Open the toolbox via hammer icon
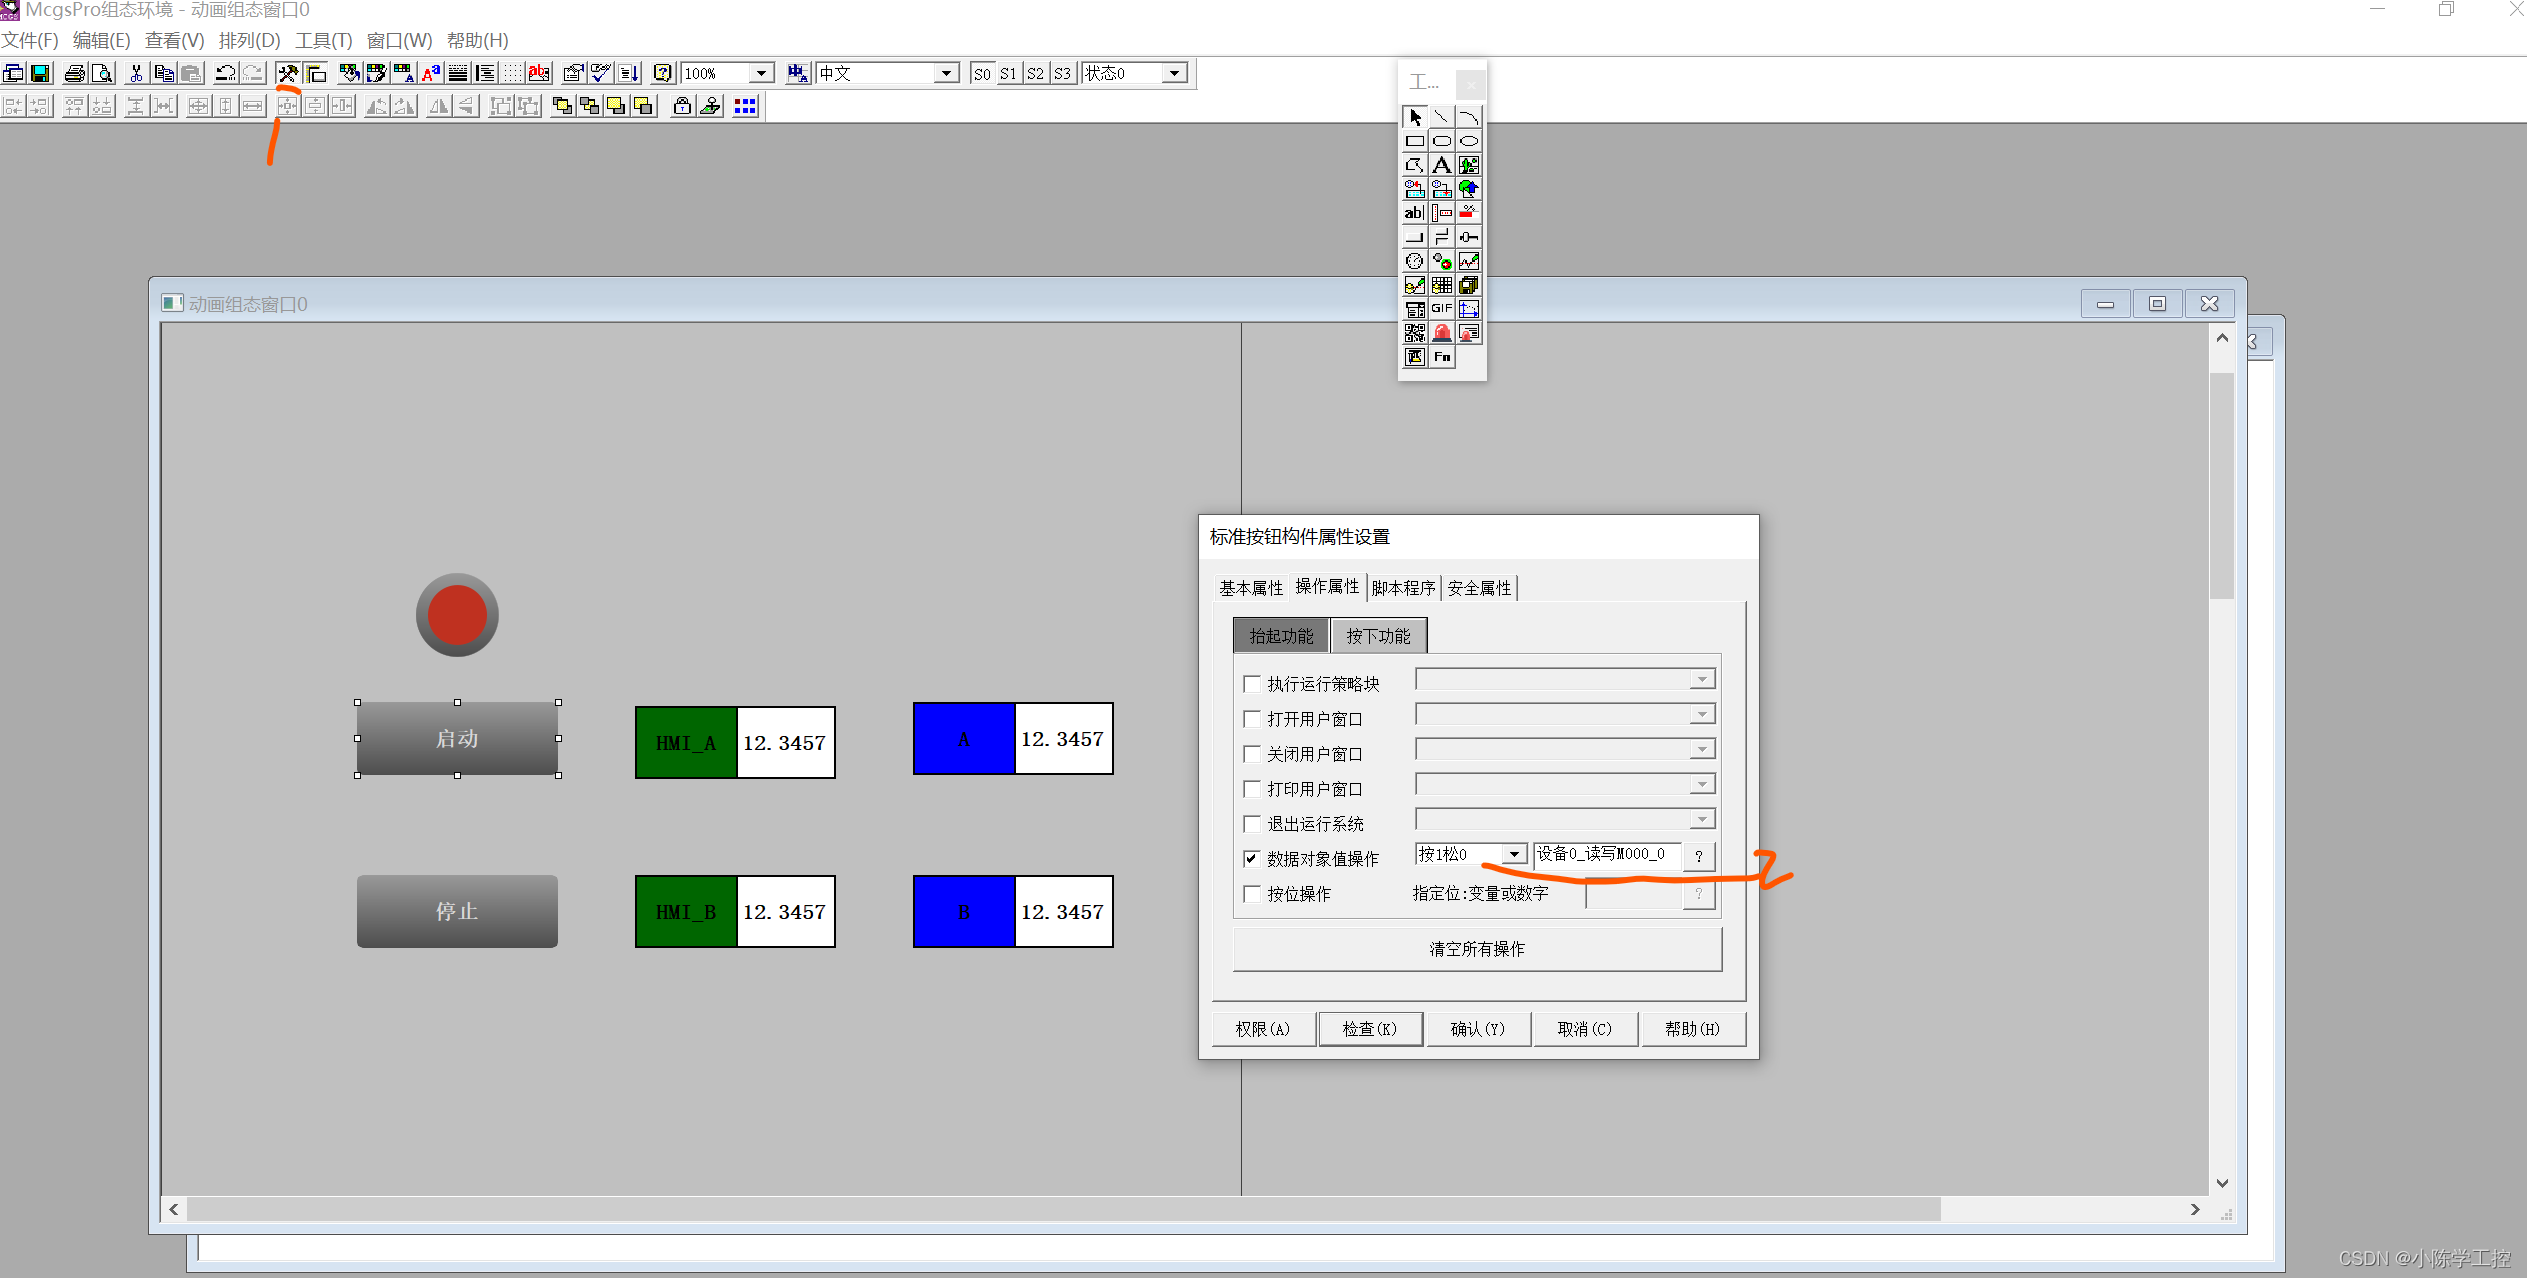Viewport: 2527px width, 1278px height. point(288,73)
